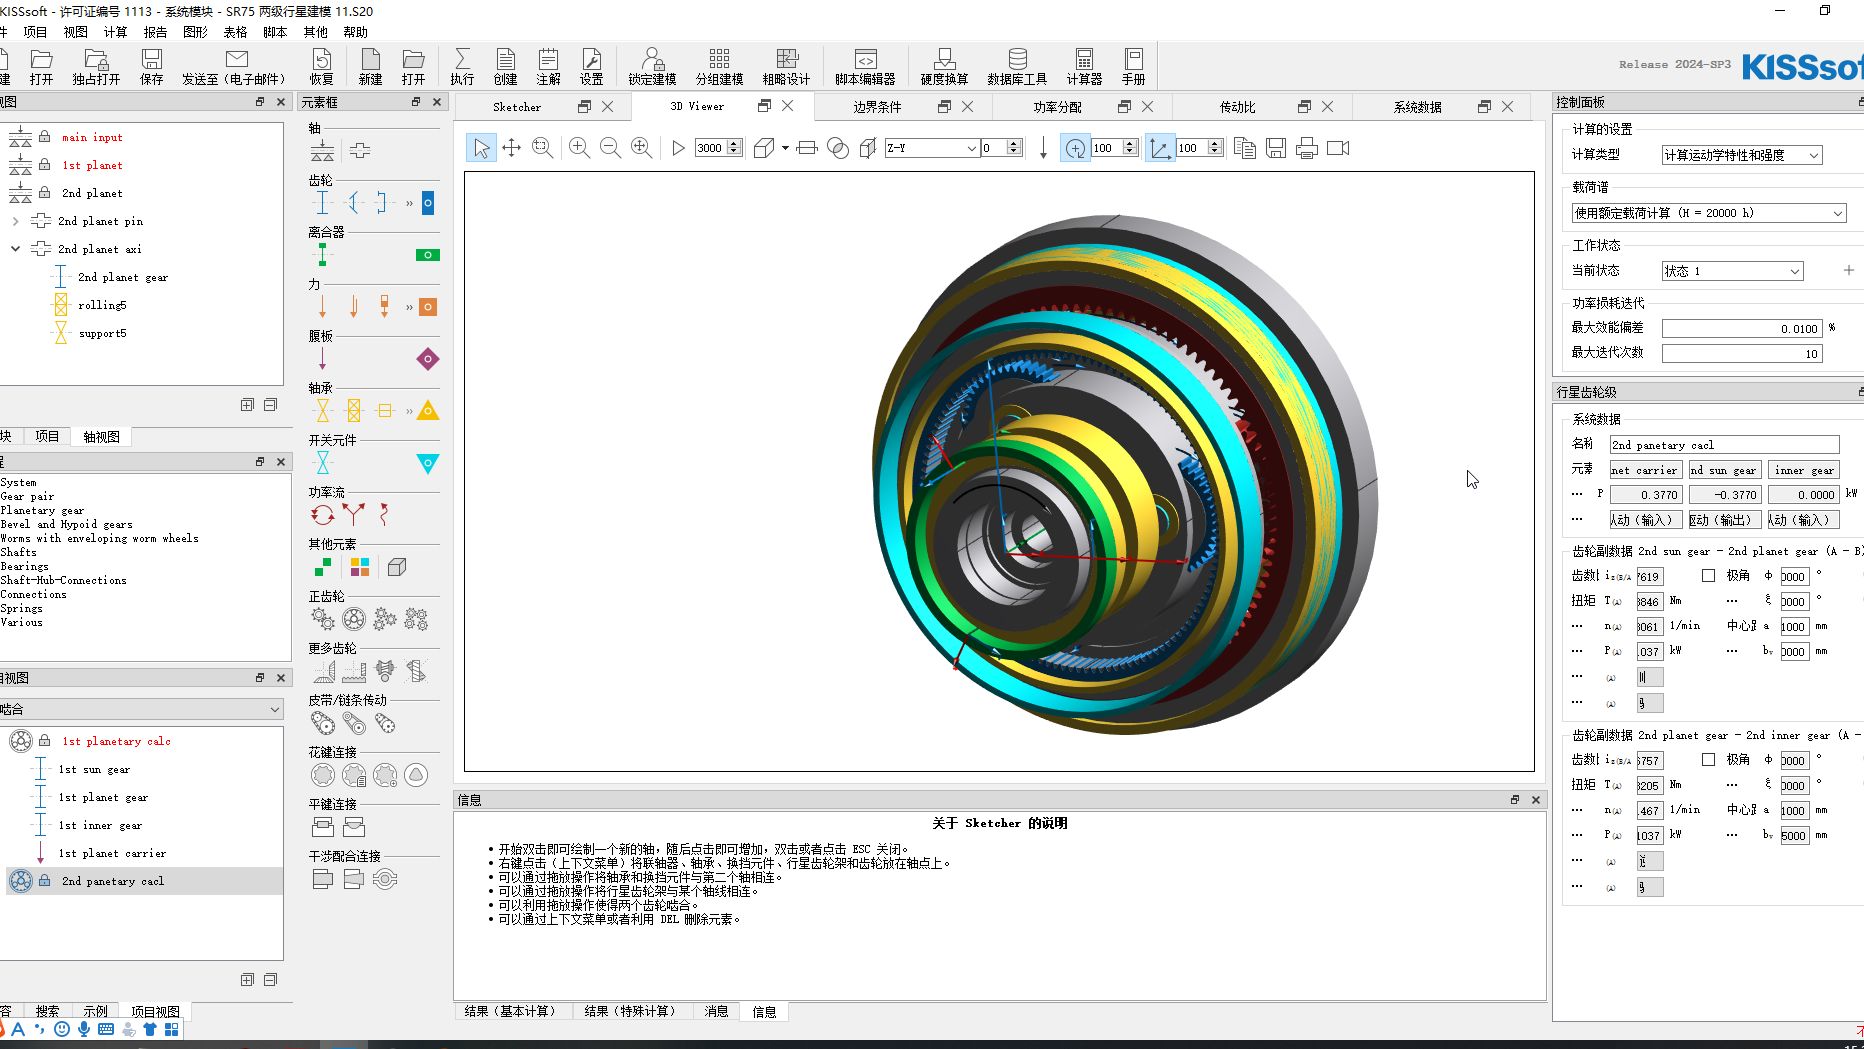Open the 计算 menu
Image resolution: width=1864 pixels, height=1049 pixels.
point(116,32)
